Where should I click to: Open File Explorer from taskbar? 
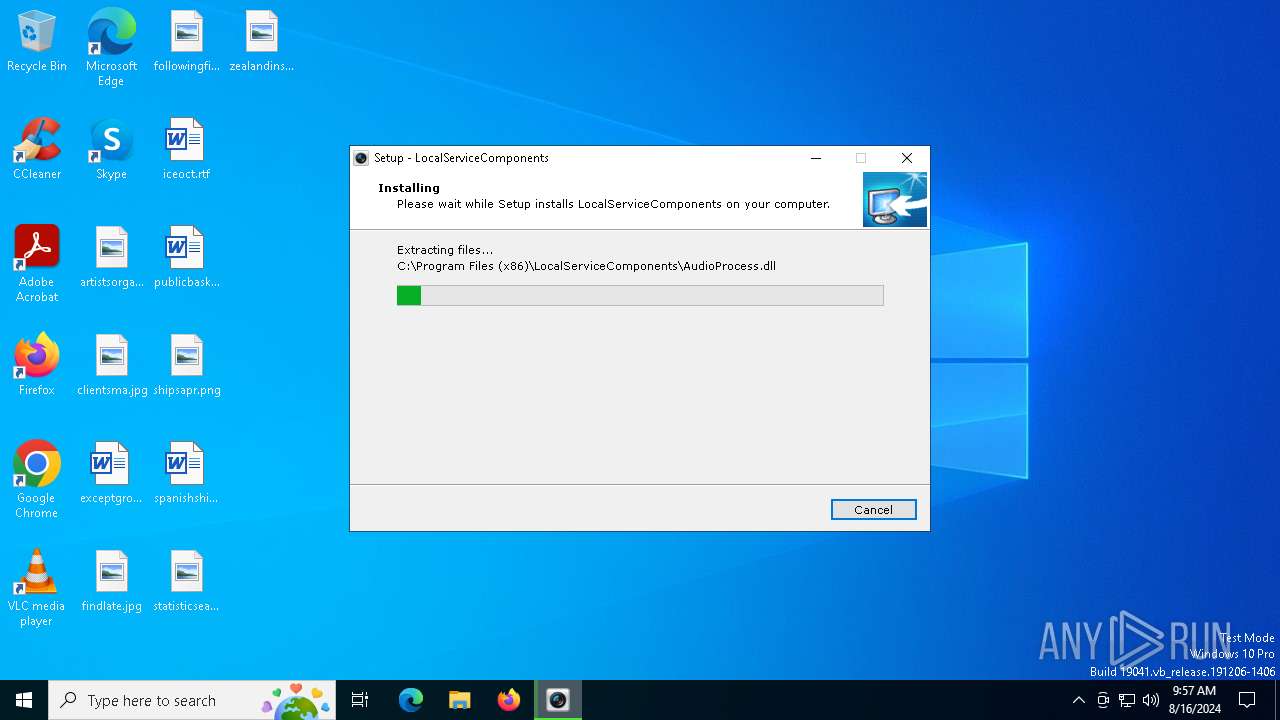460,700
